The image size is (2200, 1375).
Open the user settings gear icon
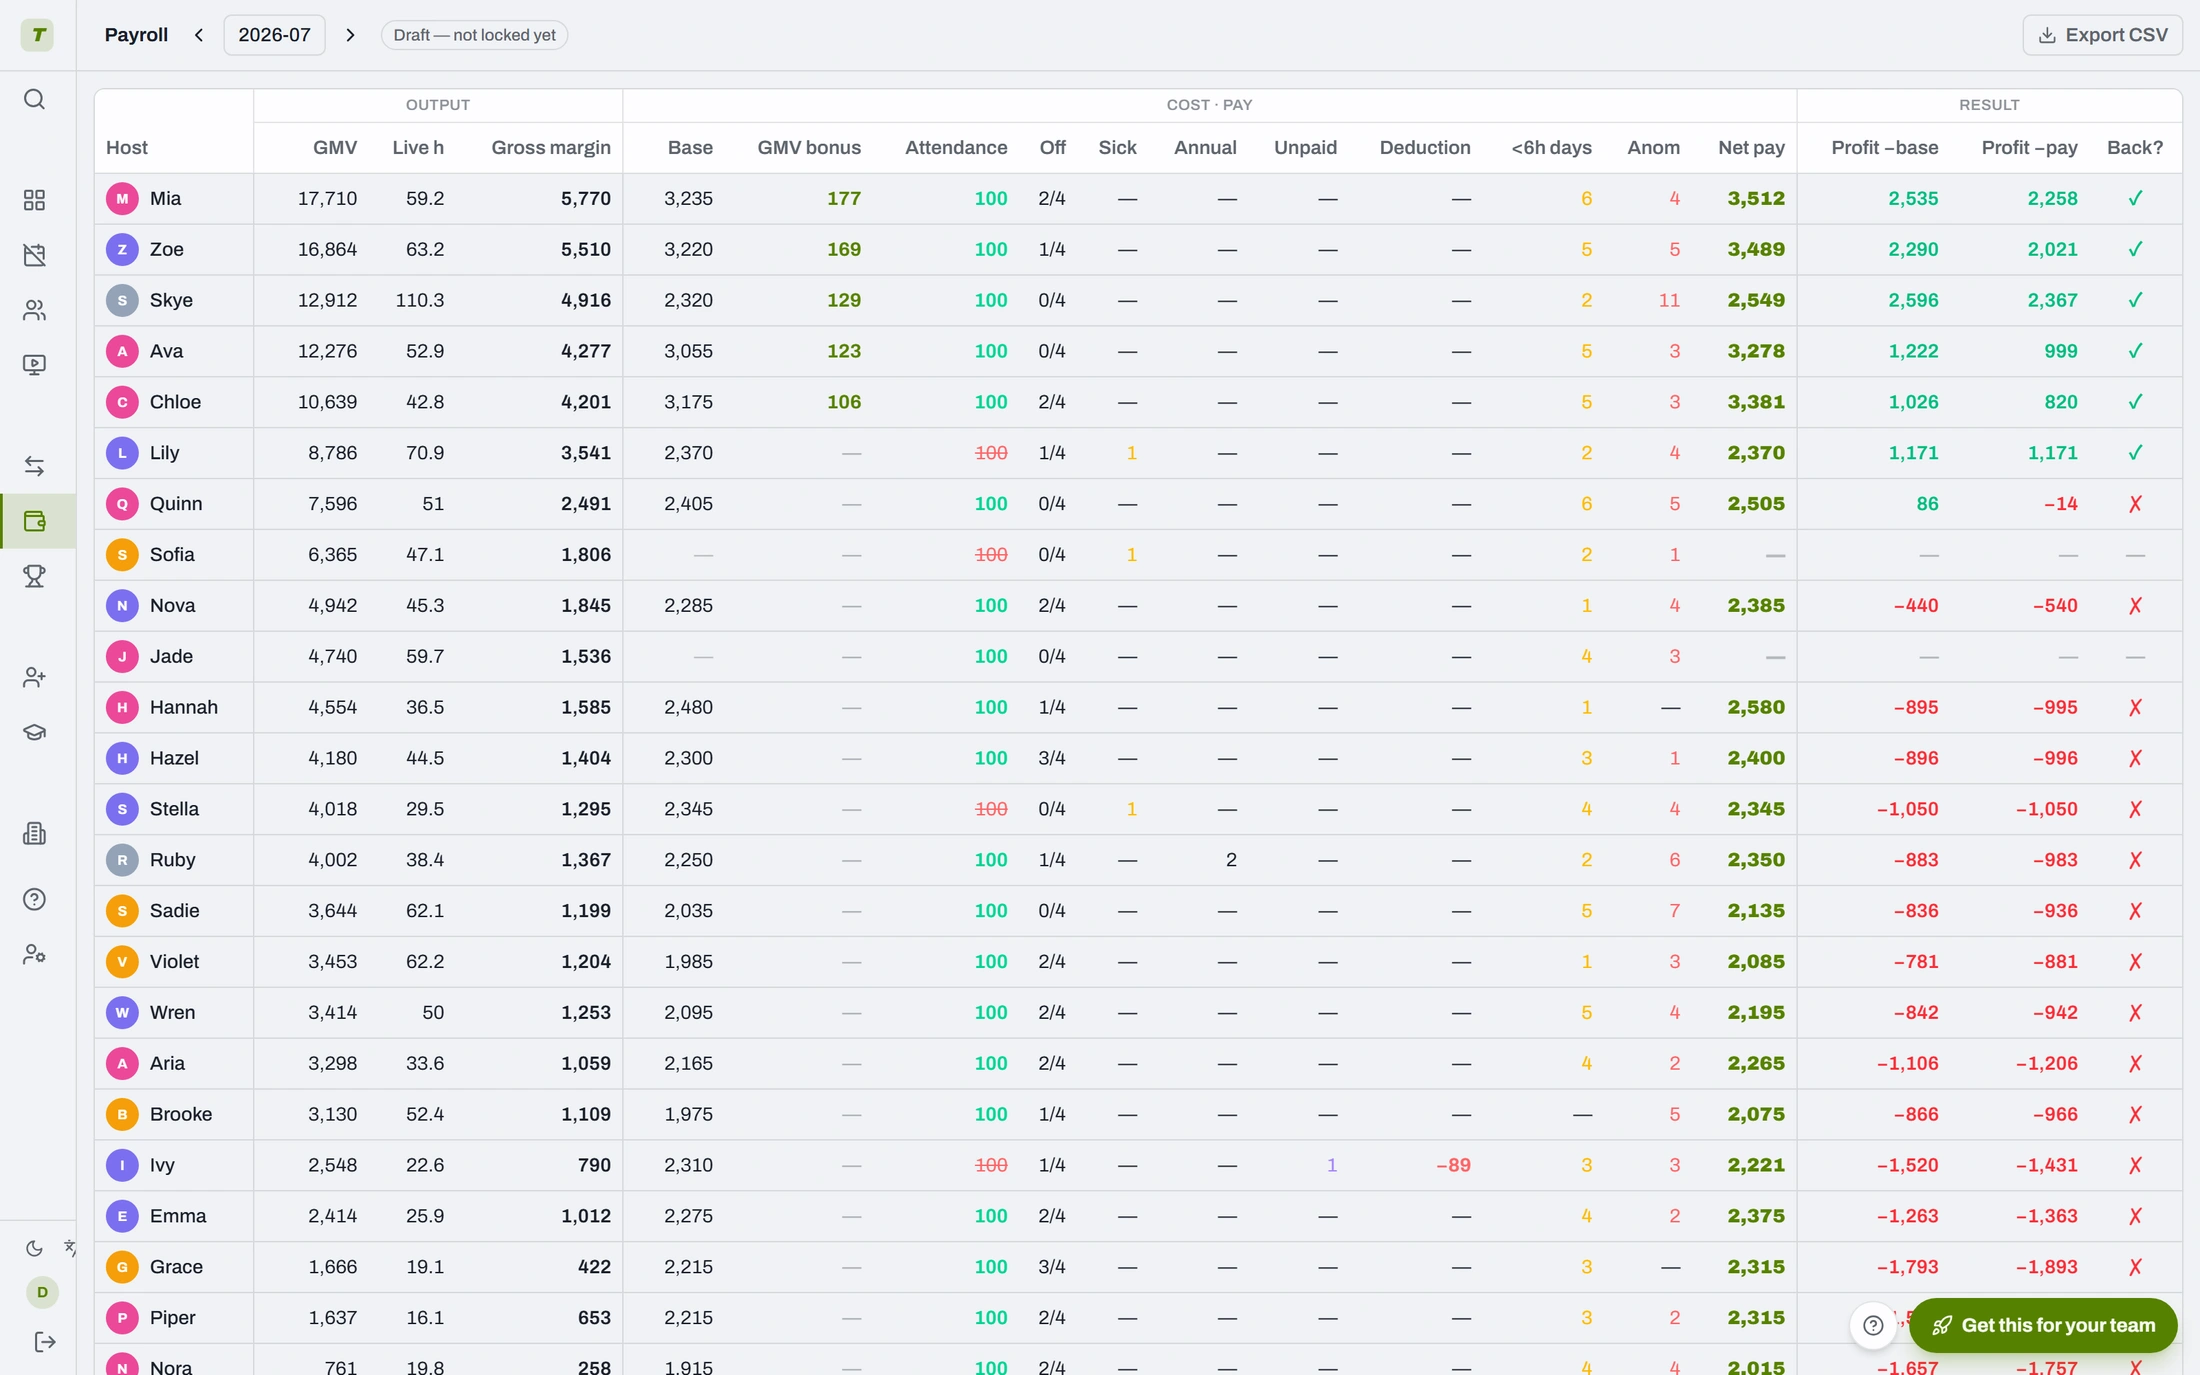tap(34, 954)
